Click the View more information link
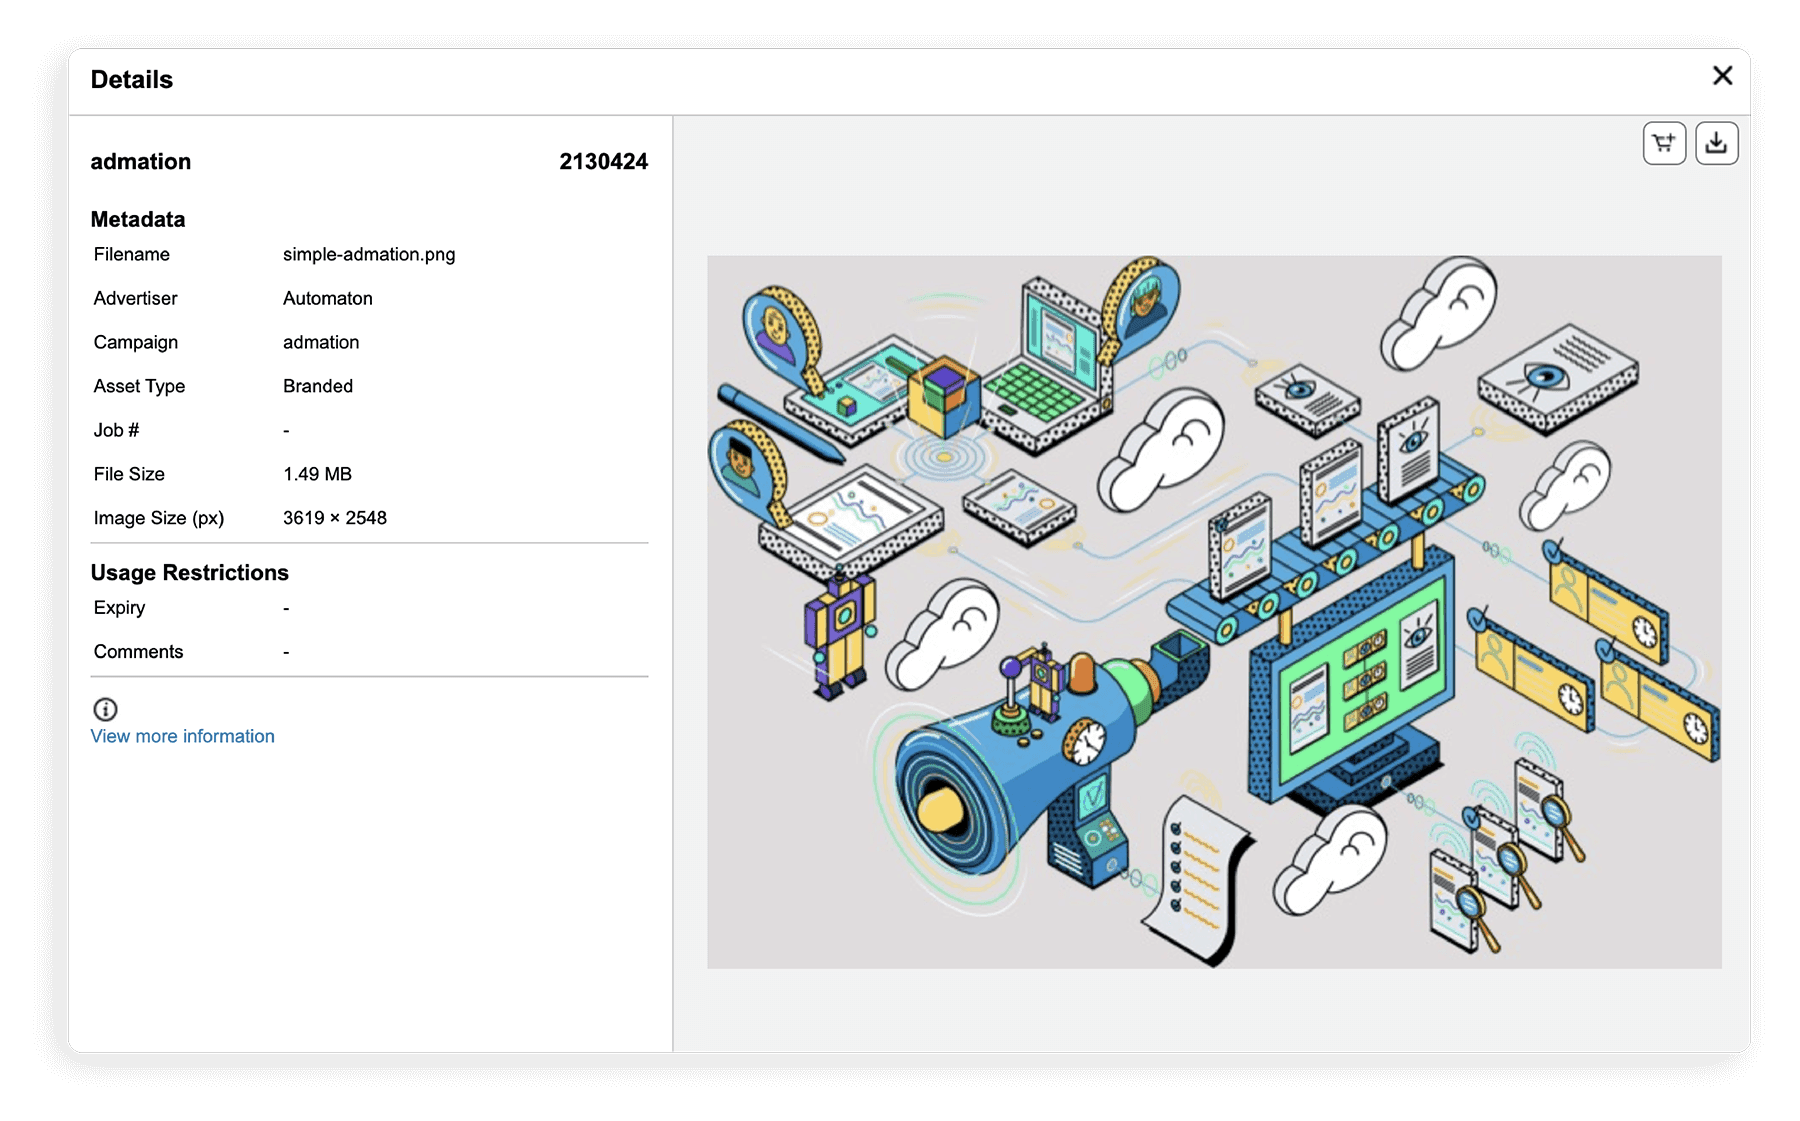 (183, 736)
